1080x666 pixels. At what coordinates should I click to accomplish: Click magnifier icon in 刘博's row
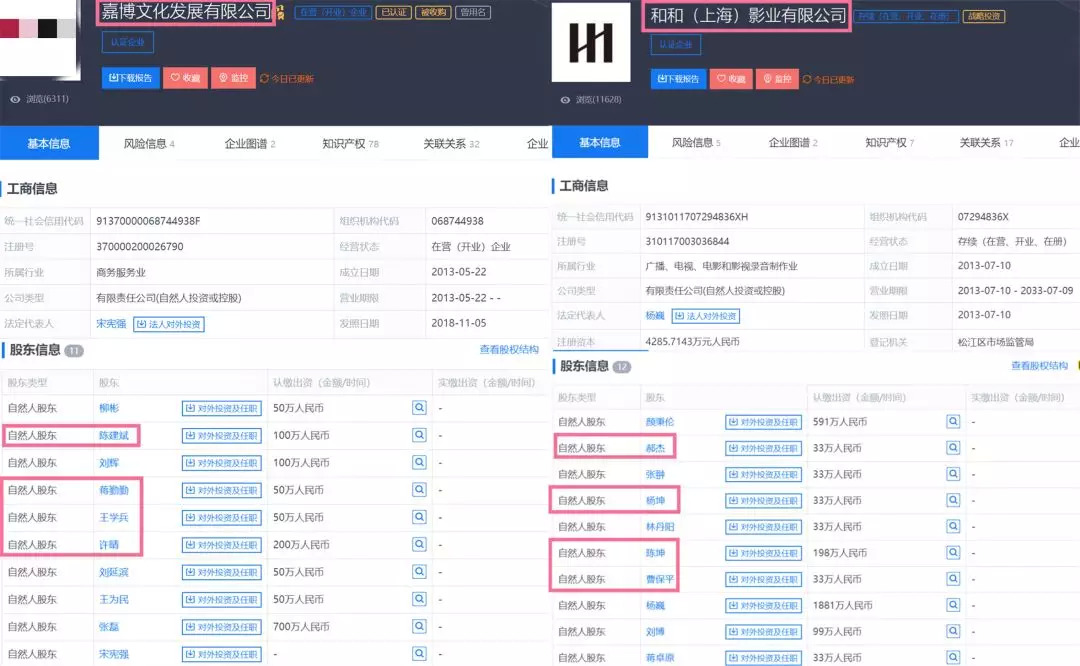953,631
